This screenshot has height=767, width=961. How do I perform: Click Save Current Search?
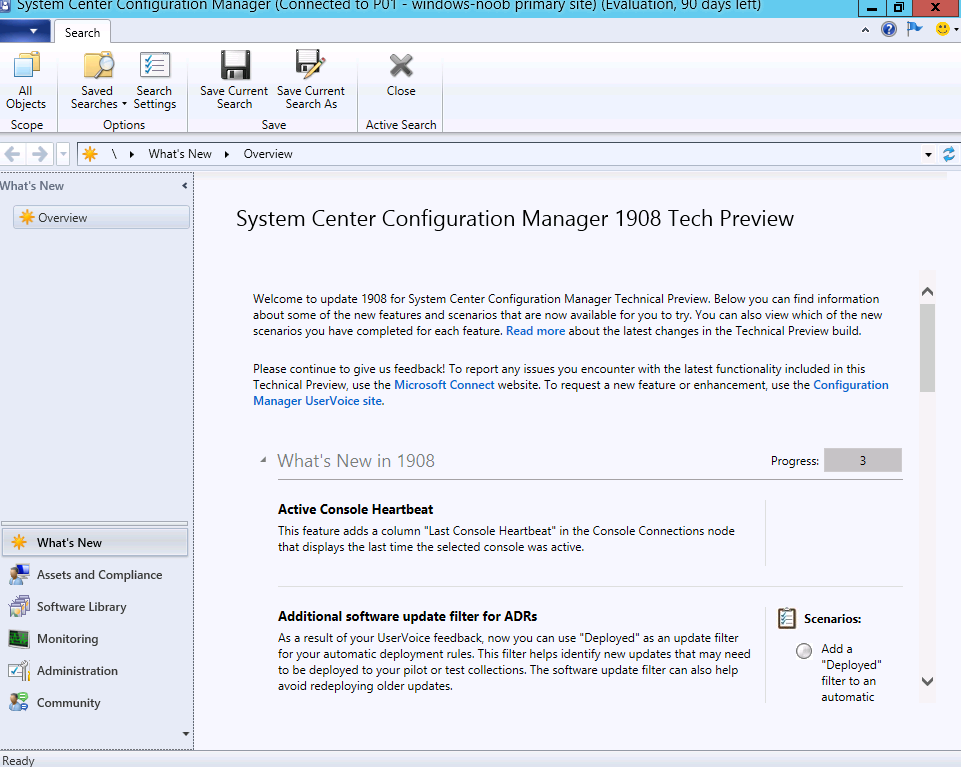(234, 81)
